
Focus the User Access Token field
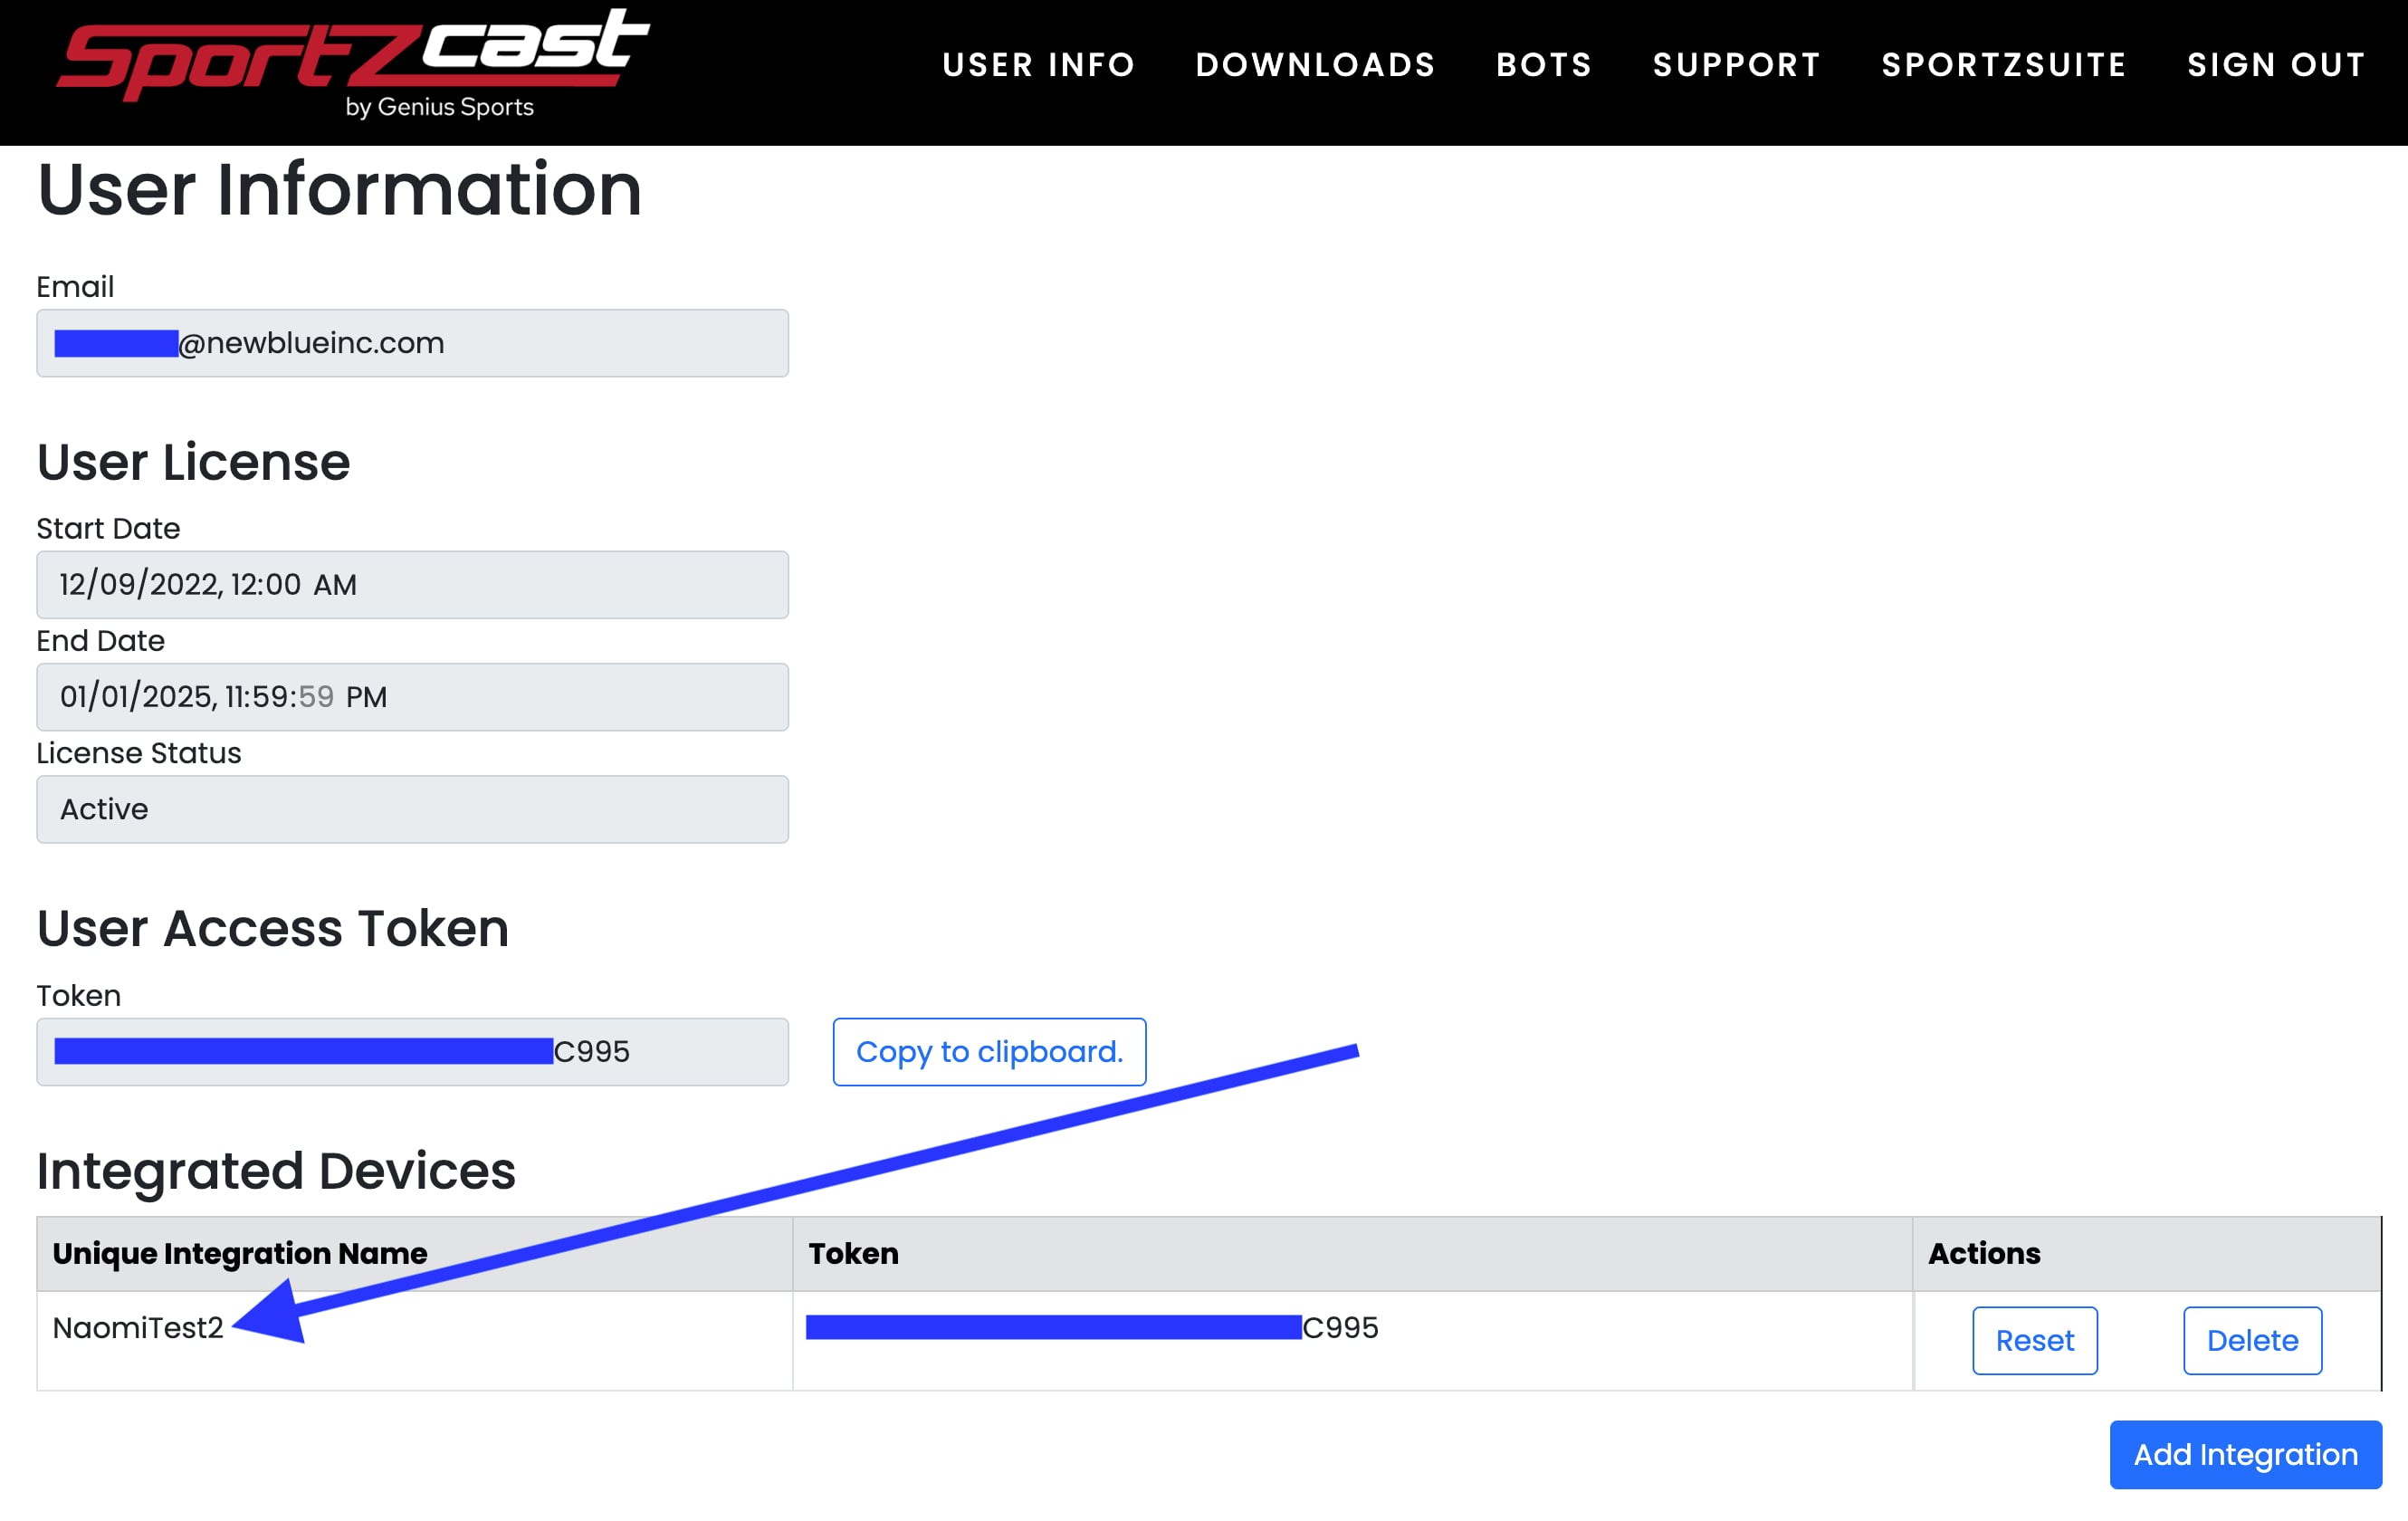(x=412, y=1052)
